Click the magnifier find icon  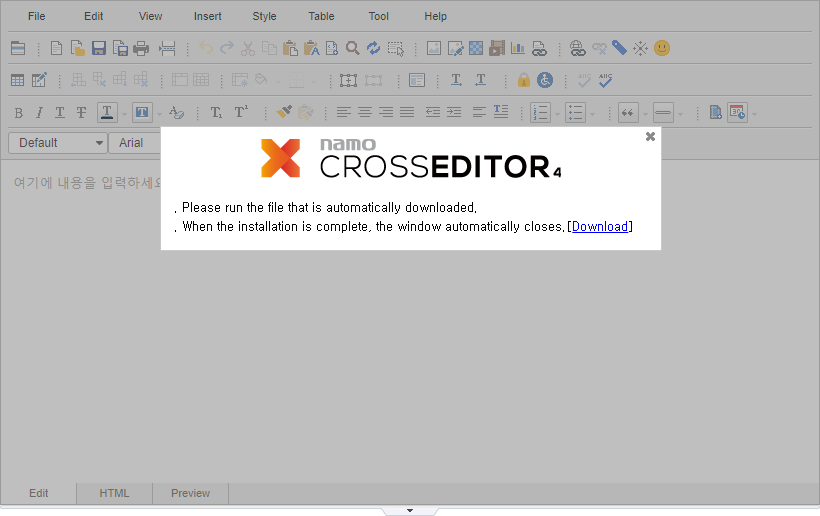352,48
